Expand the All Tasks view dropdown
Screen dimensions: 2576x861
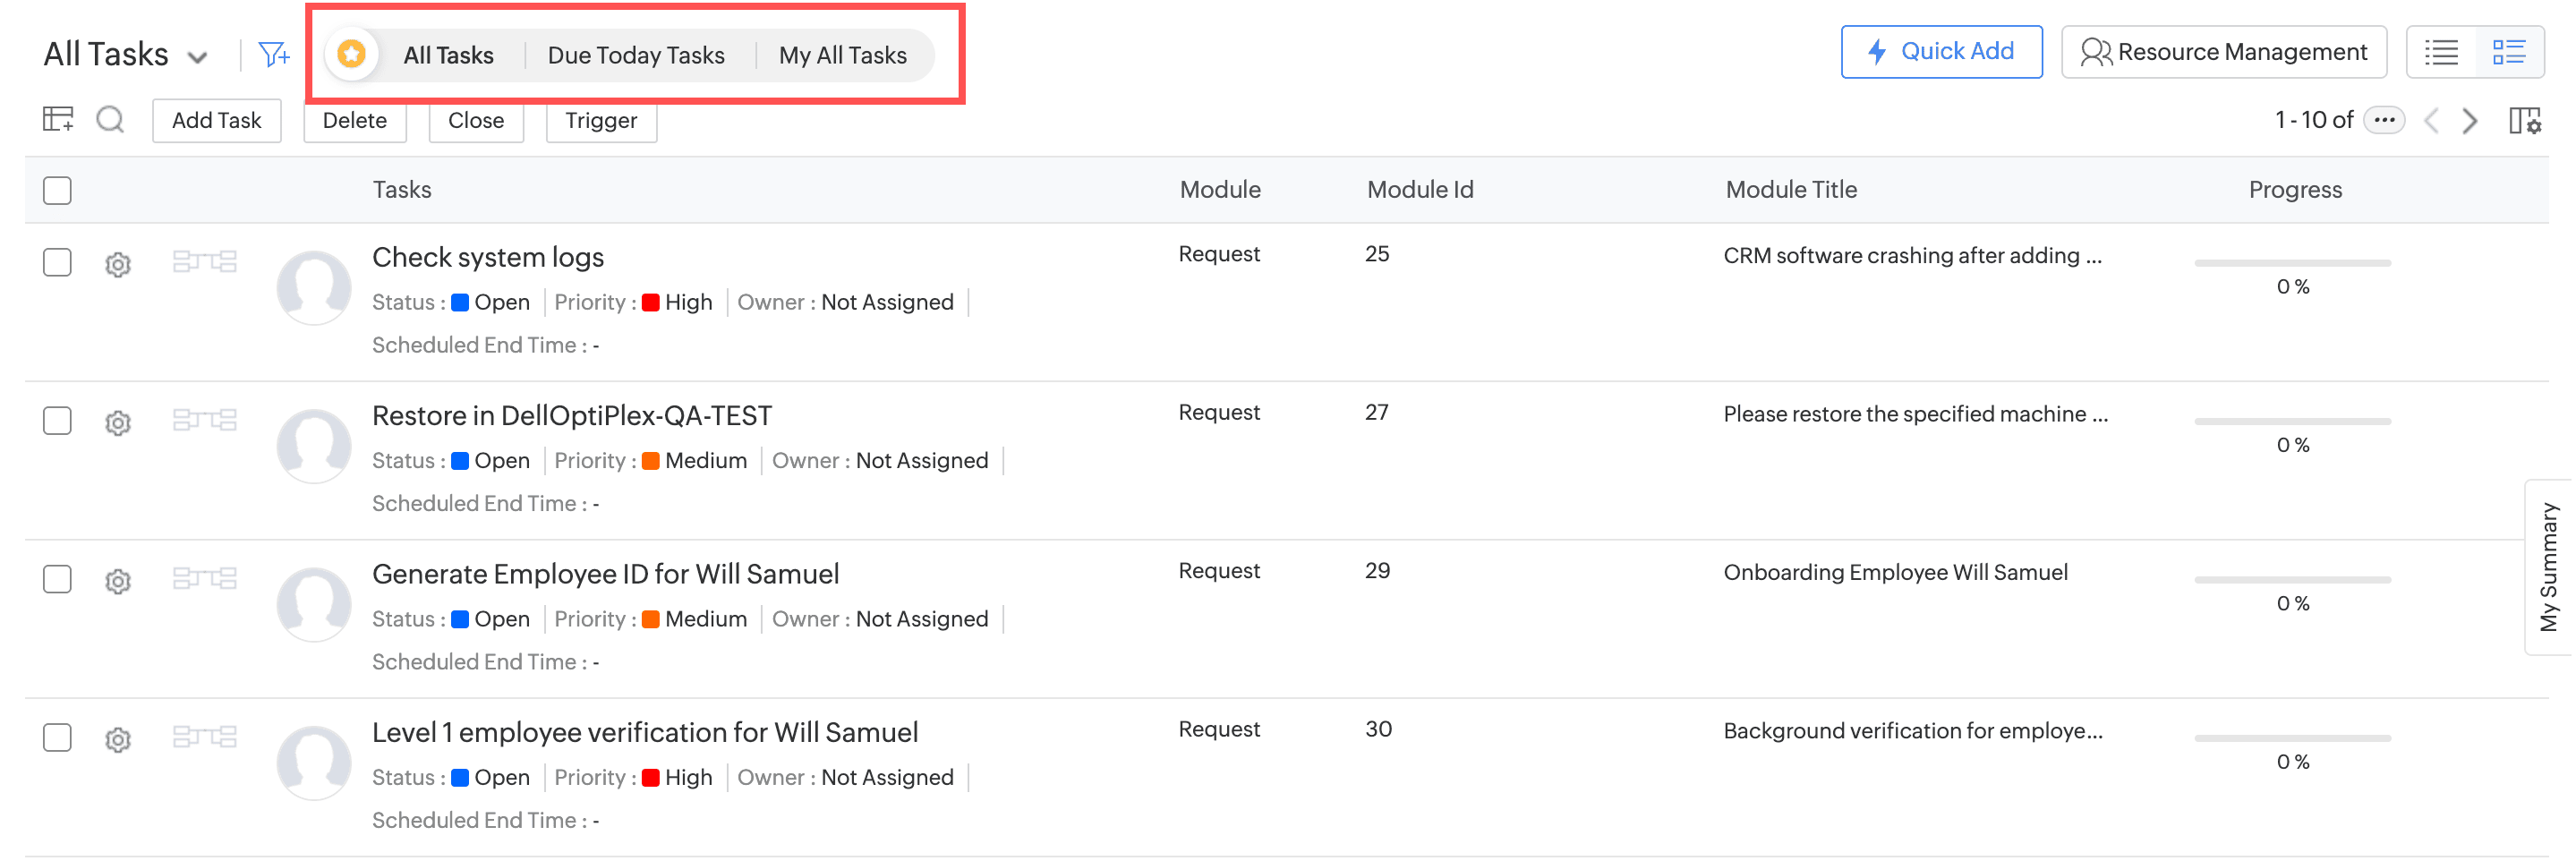click(198, 57)
